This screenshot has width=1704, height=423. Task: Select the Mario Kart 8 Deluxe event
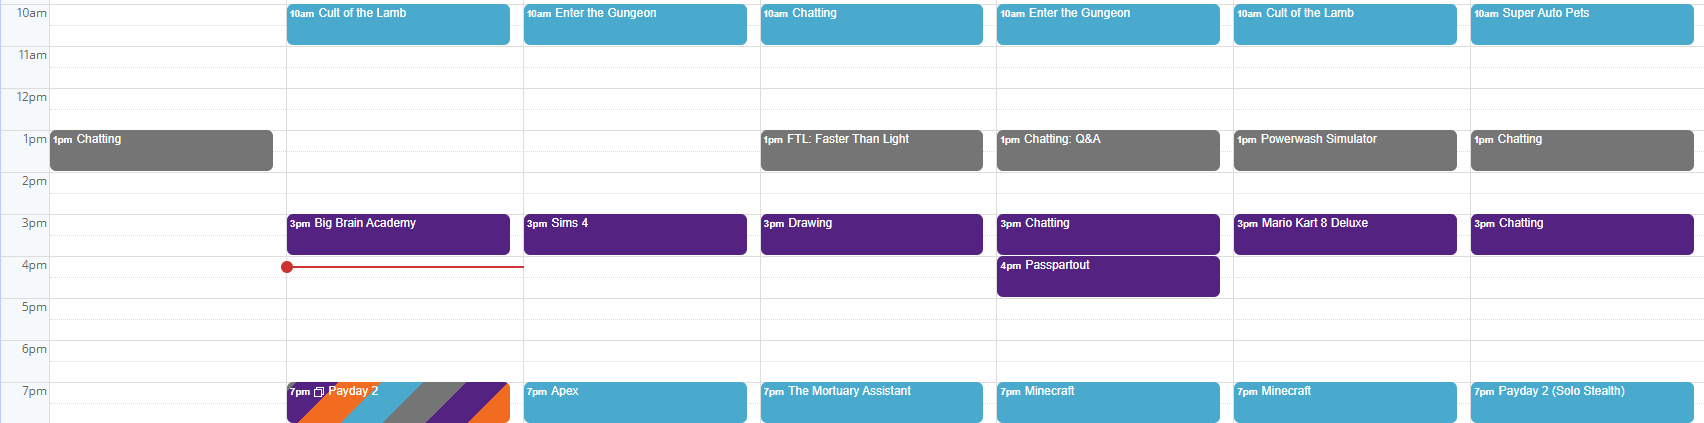tap(1345, 234)
